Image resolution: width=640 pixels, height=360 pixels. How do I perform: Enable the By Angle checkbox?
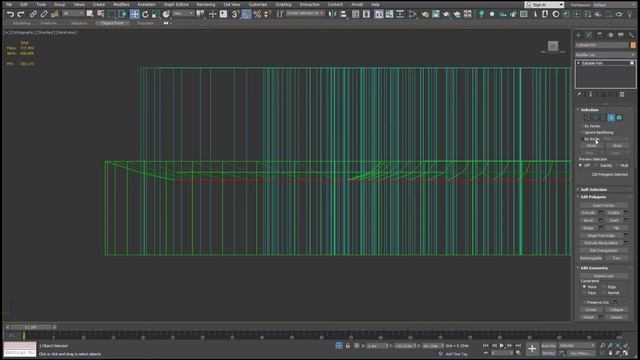582,139
